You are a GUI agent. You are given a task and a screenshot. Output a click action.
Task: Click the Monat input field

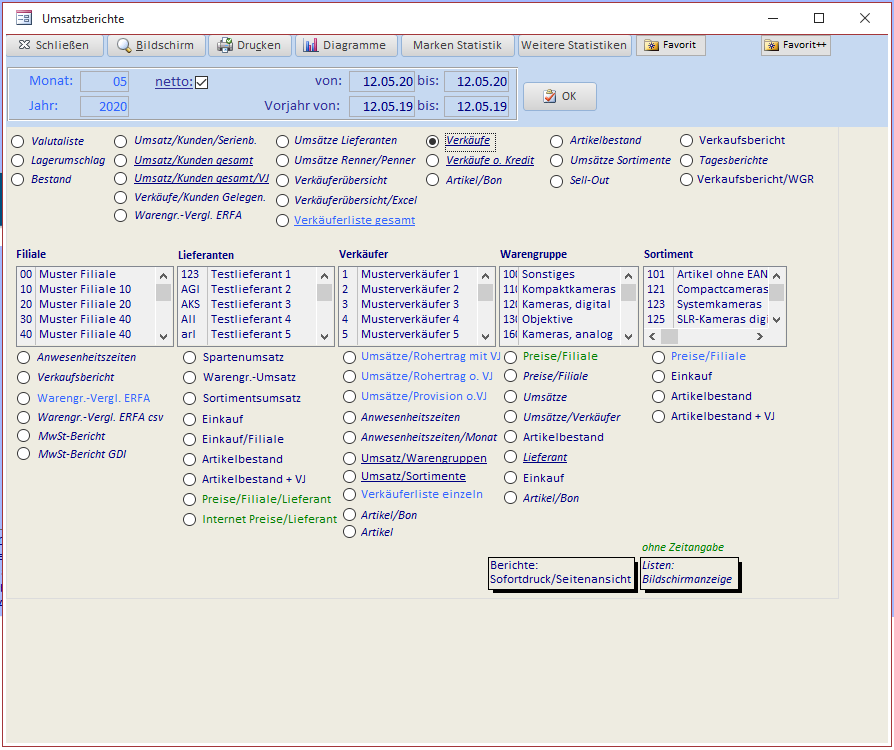[104, 82]
